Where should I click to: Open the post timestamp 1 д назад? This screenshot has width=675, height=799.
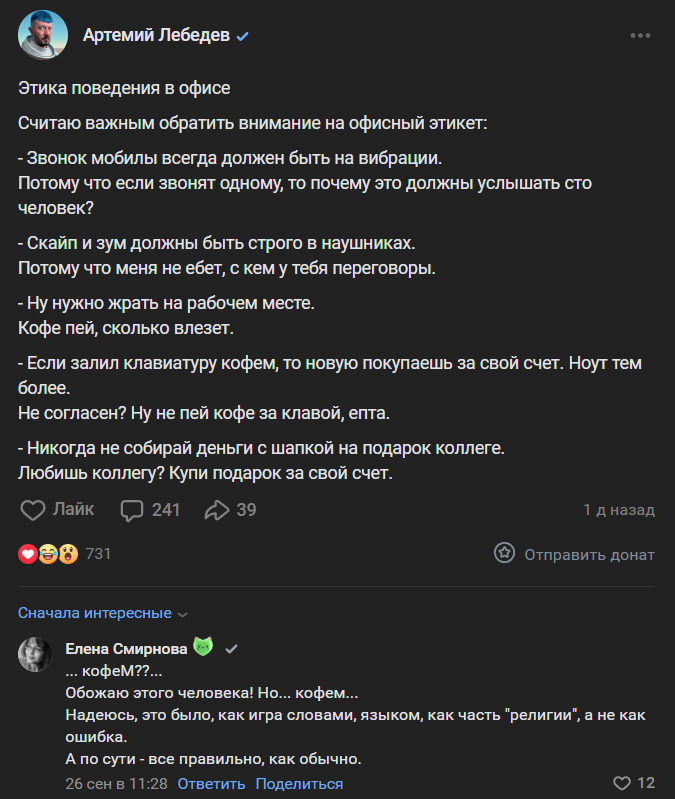point(619,510)
